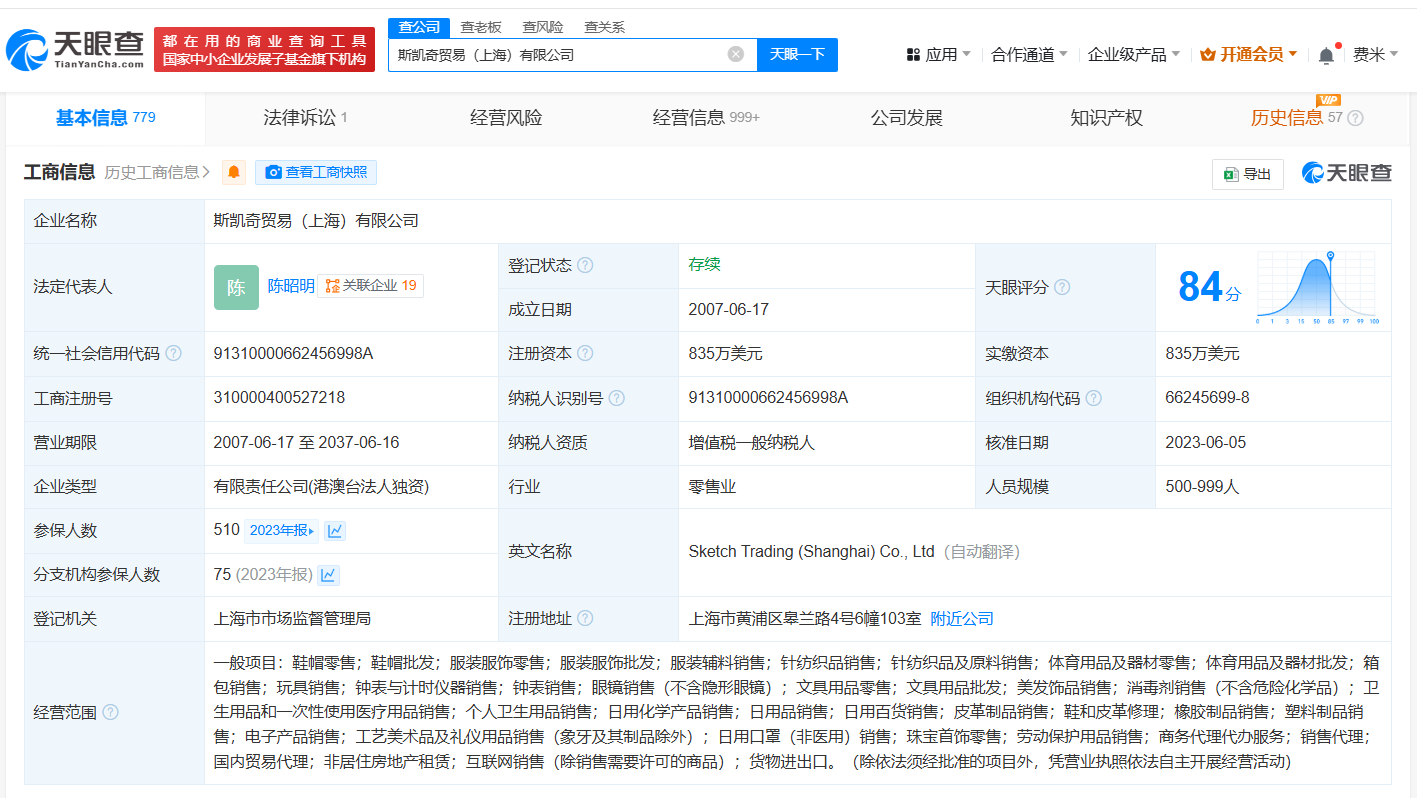Select the 基本信息 tab

(106, 118)
